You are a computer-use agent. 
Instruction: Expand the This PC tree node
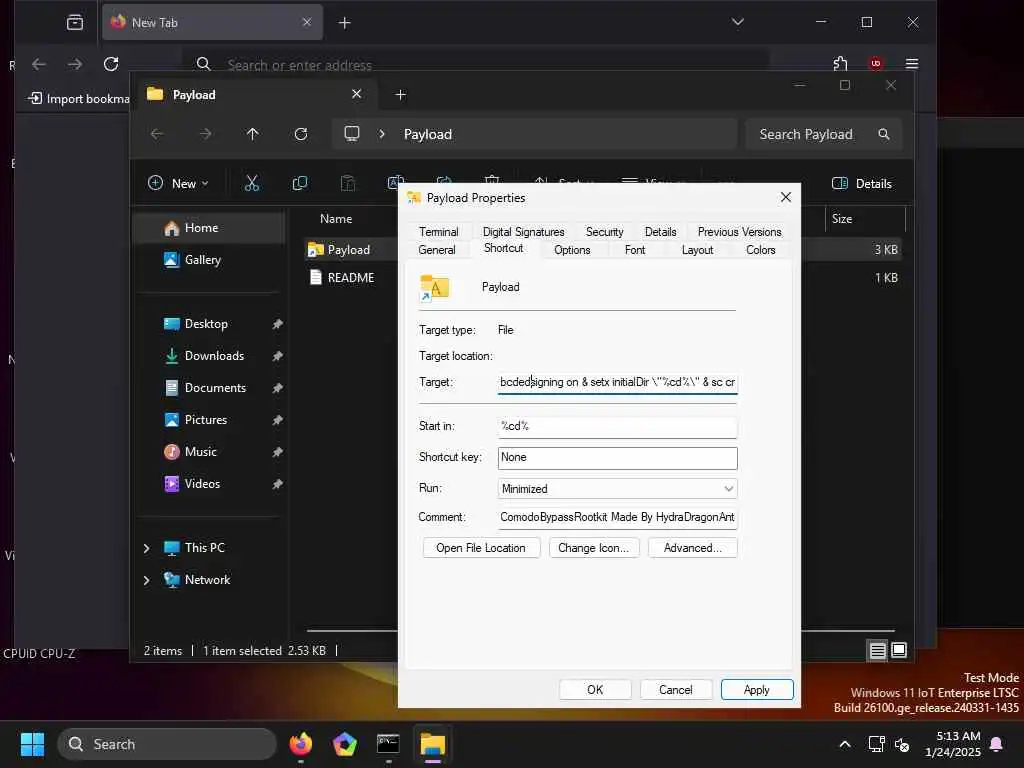(146, 548)
